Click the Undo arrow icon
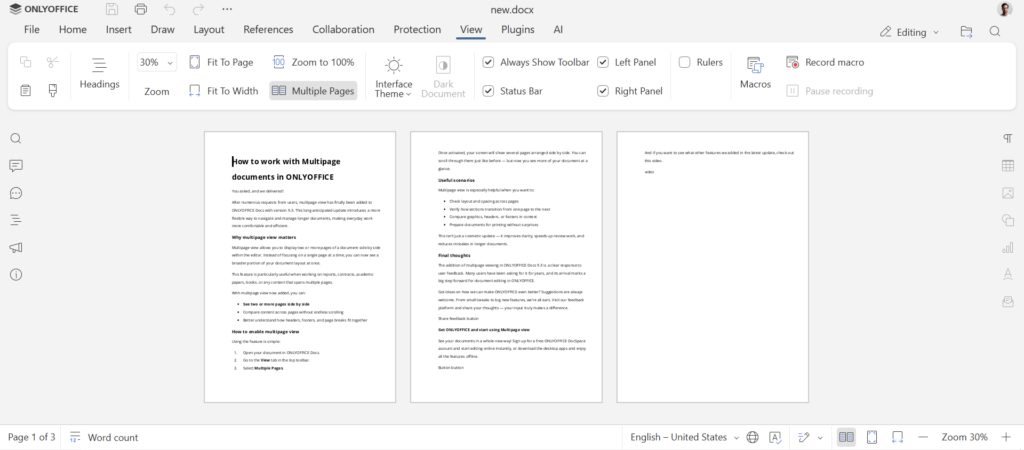The width and height of the screenshot is (1024, 450). click(x=169, y=9)
